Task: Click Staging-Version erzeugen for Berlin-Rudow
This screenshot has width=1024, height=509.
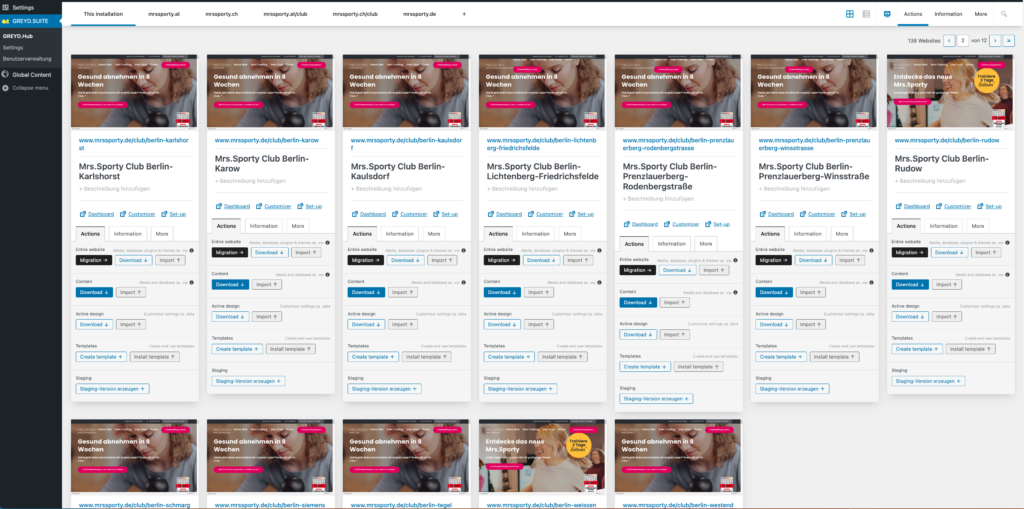Action: pyautogui.click(x=928, y=382)
